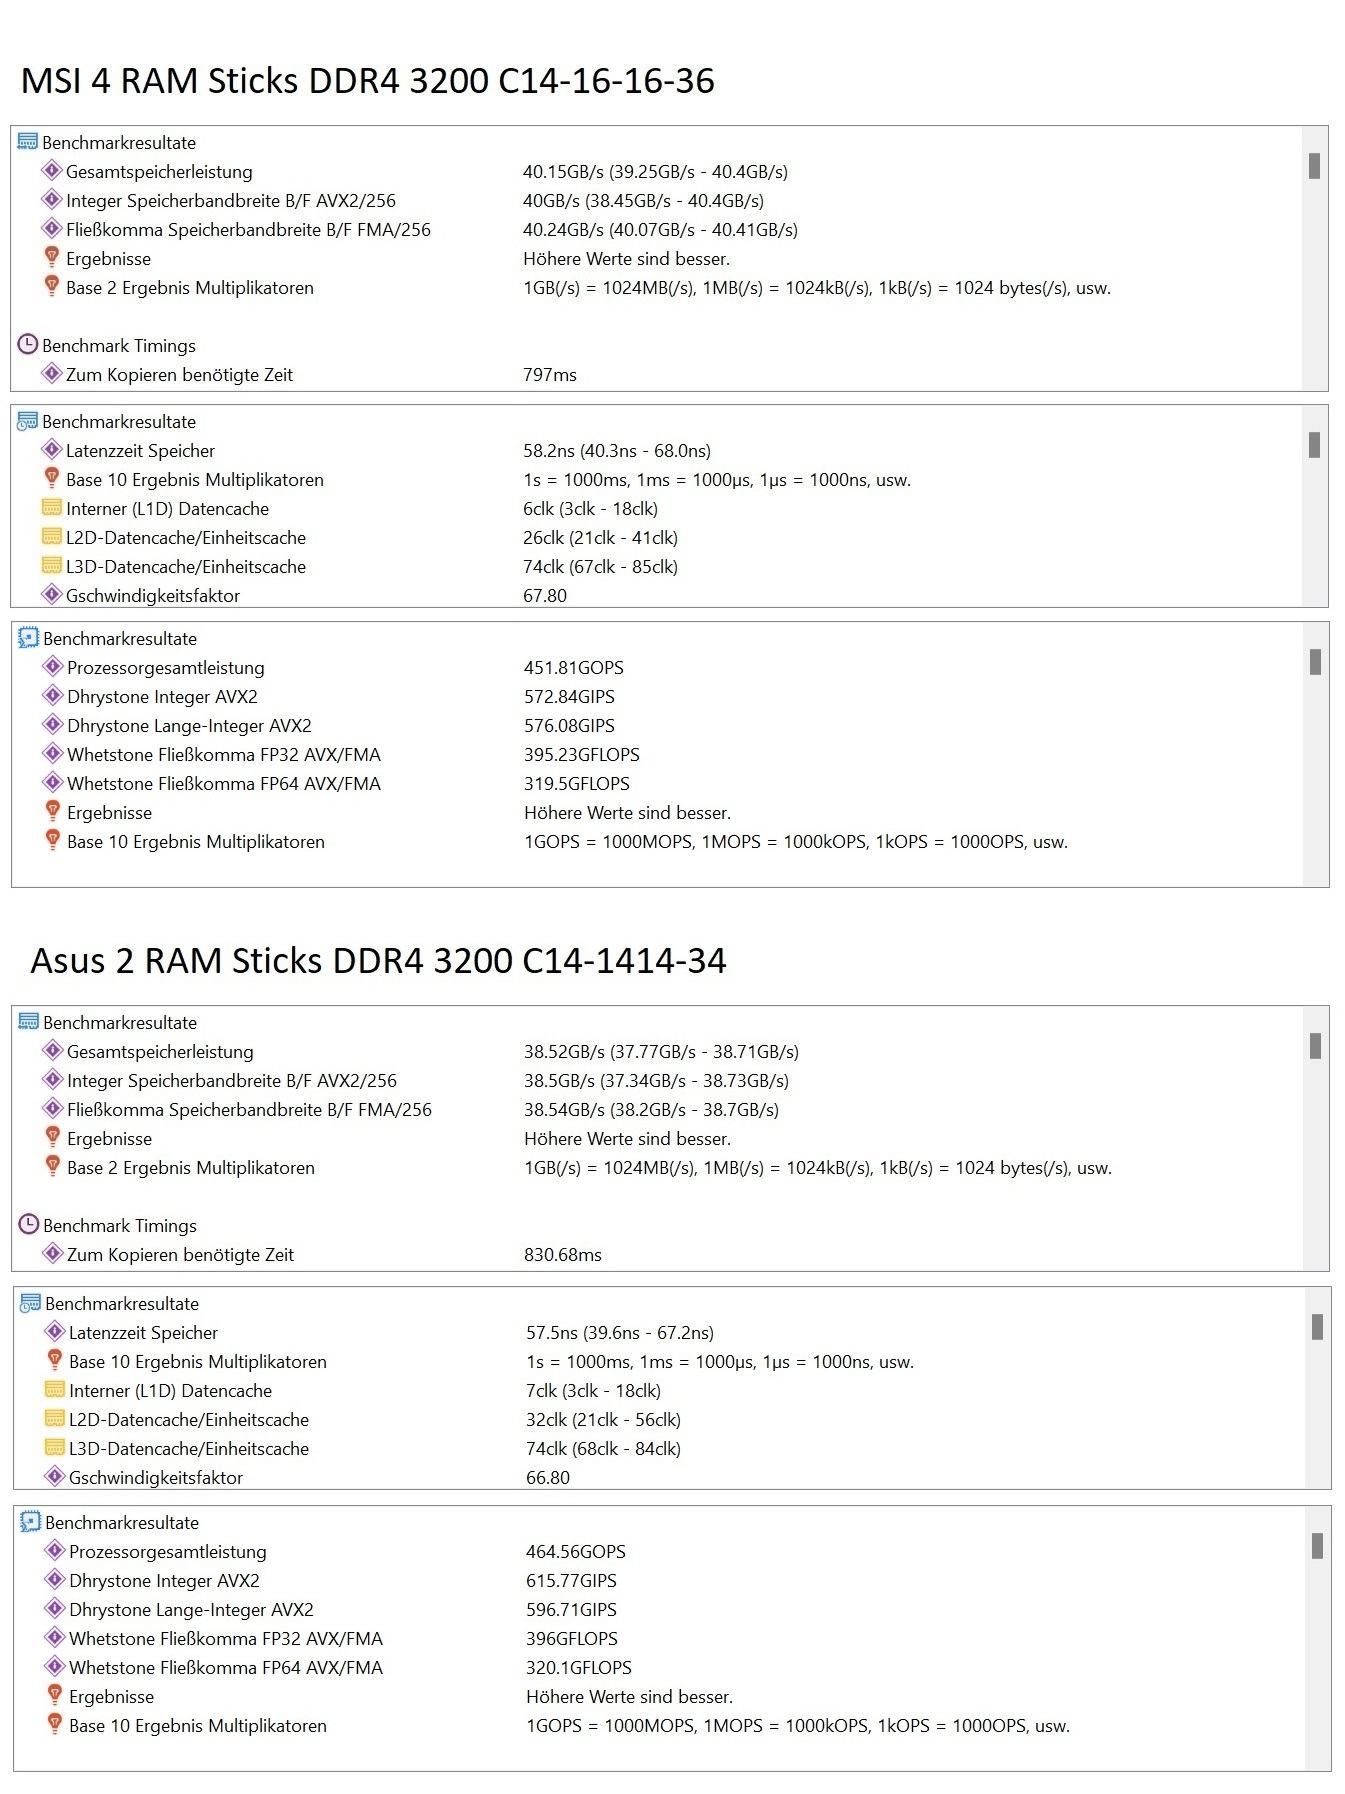Click the CPU icon of the Benchmarkresultate header above 451.81GOPS
The image size is (1345, 1794).
tap(29, 637)
